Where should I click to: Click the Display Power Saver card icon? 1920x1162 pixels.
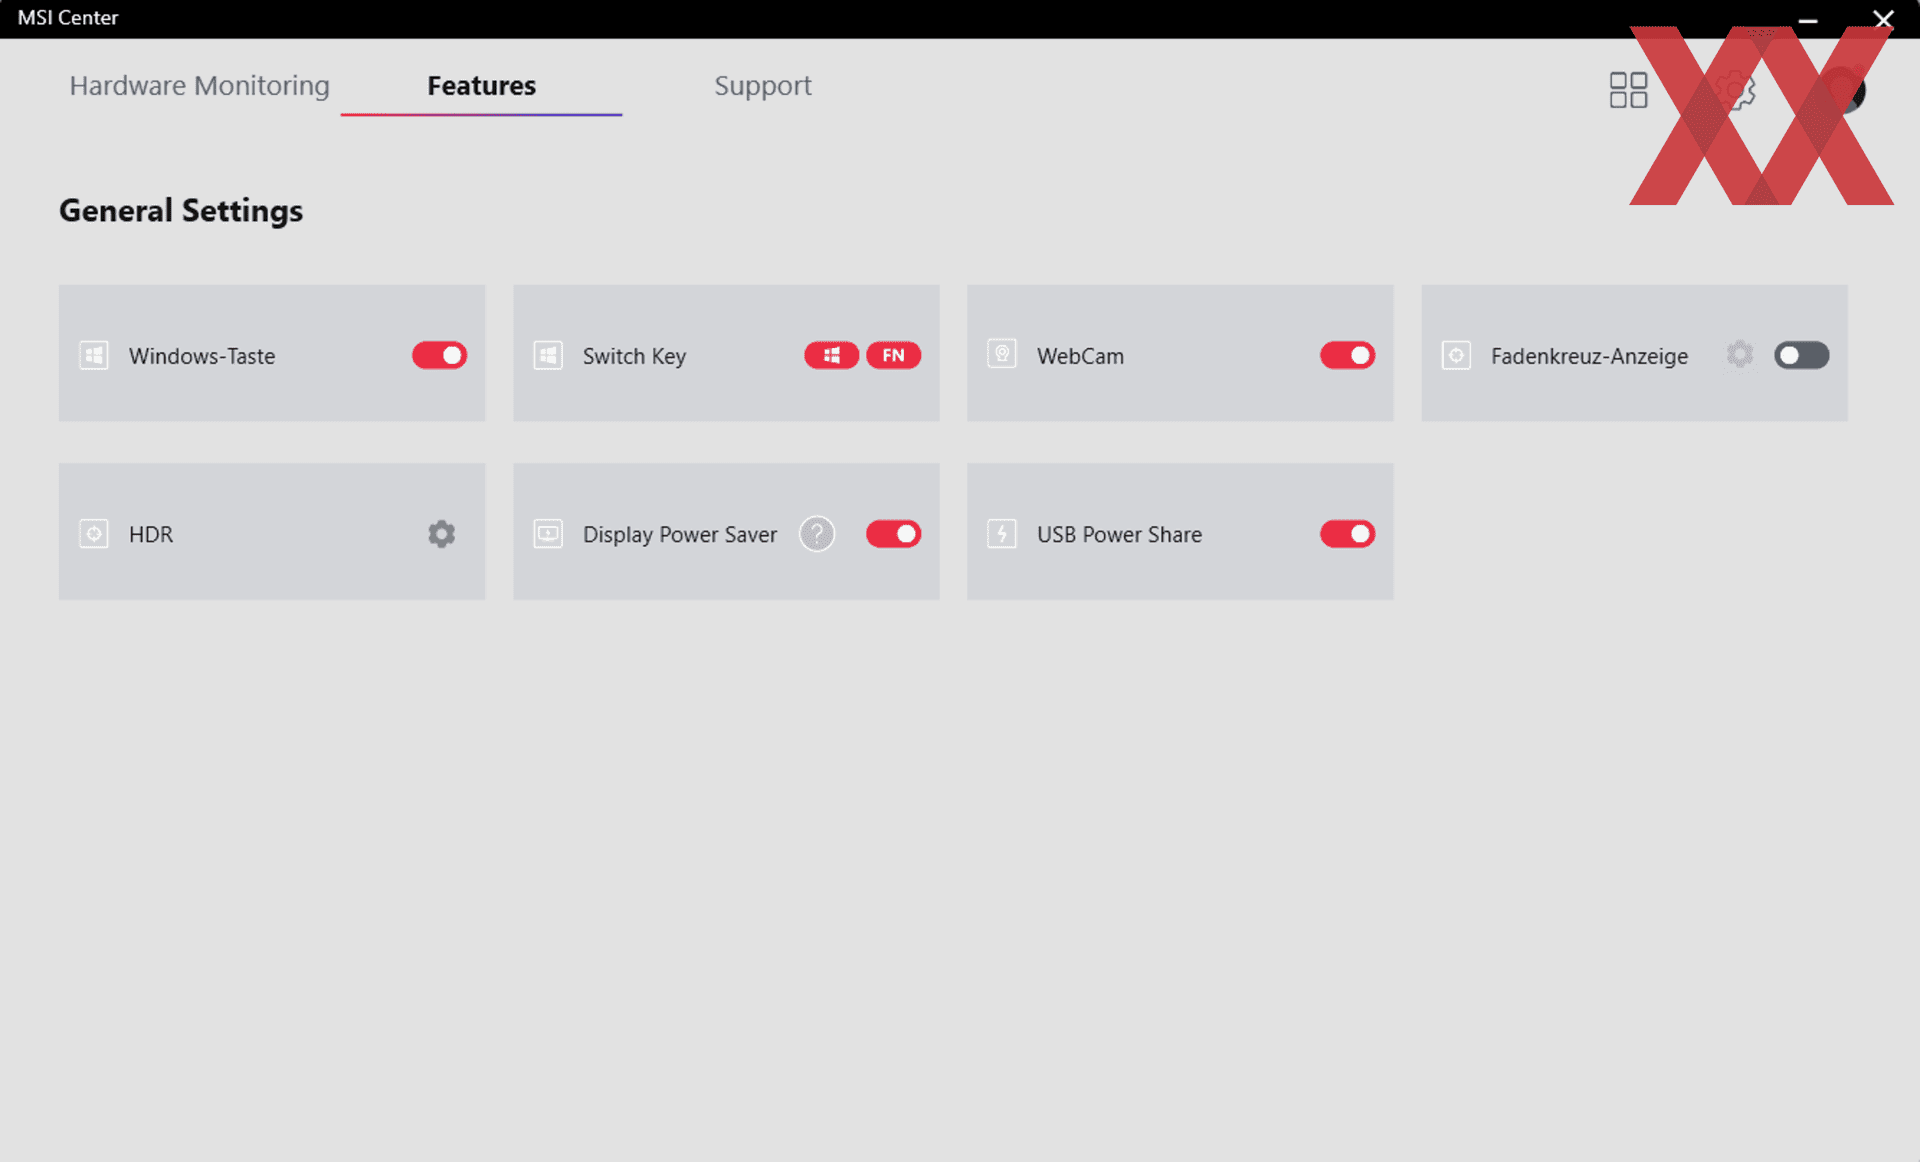tap(548, 534)
